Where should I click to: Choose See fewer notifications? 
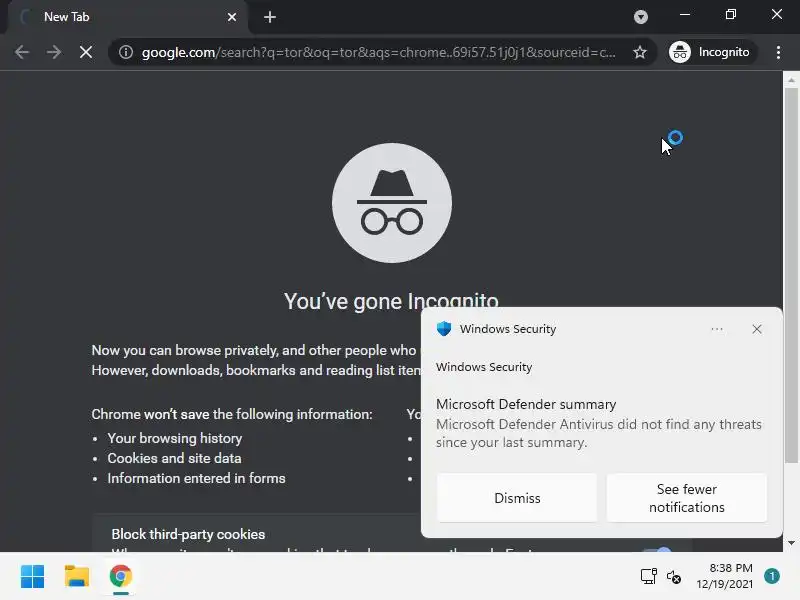687,498
